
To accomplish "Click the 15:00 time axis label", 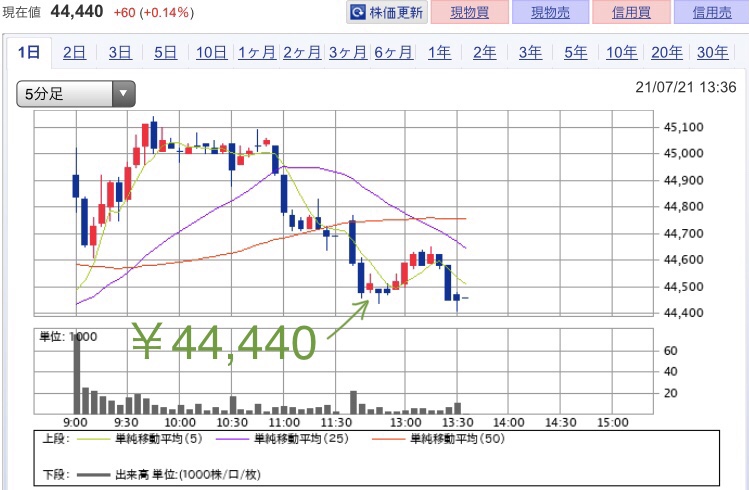I will pos(613,423).
